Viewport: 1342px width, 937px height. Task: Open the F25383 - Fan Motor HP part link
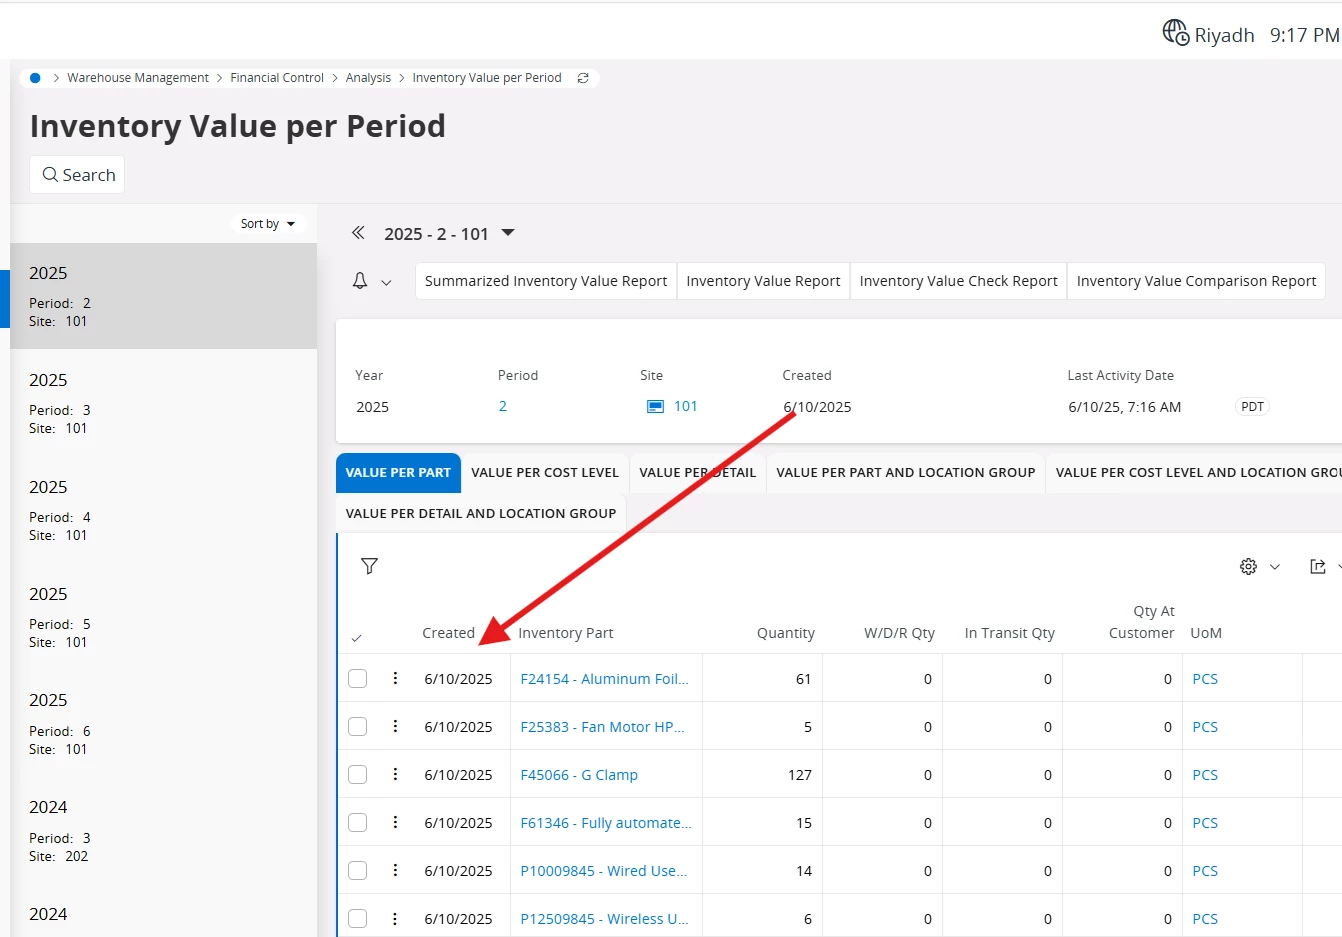coord(602,727)
